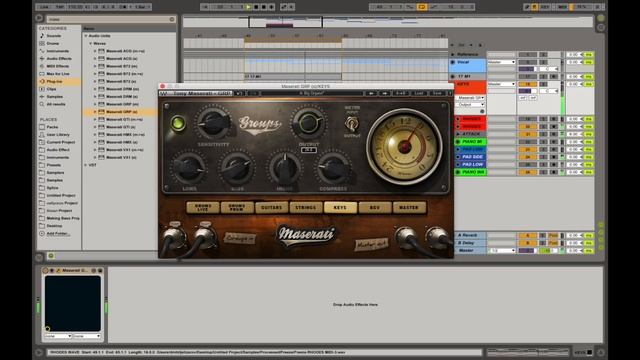Click the plugin Load button
The height and width of the screenshot is (360, 640).
click(419, 93)
